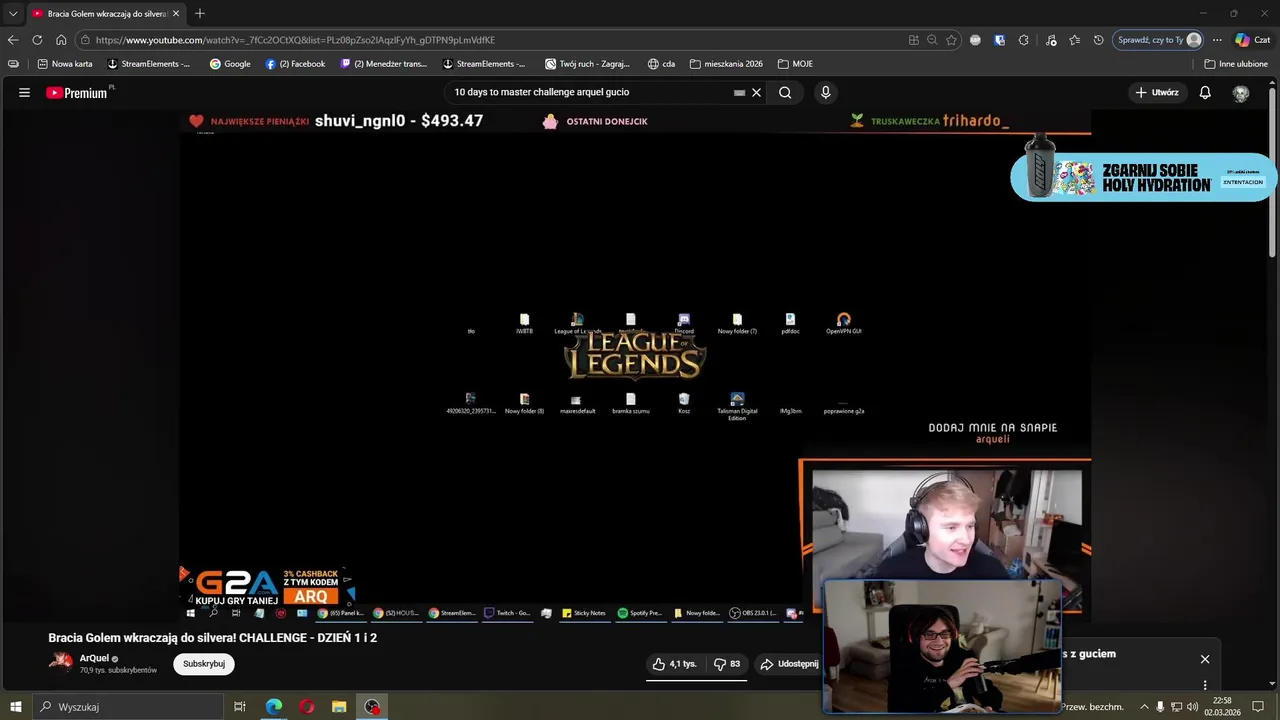Expand the Inne ulubione folder
Viewport: 1280px width, 720px height.
1236,64
